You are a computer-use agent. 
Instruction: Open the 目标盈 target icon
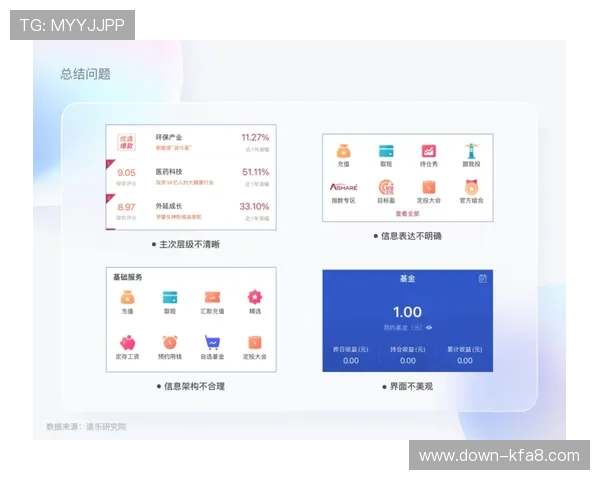(386, 187)
